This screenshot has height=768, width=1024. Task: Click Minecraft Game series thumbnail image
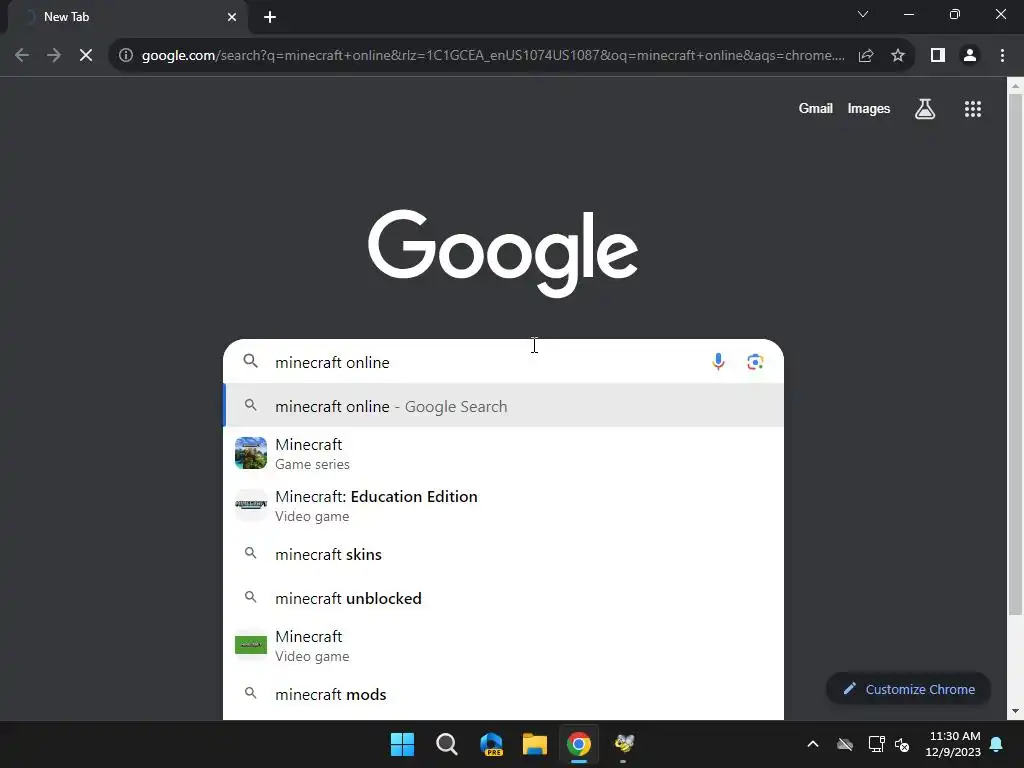coord(251,453)
